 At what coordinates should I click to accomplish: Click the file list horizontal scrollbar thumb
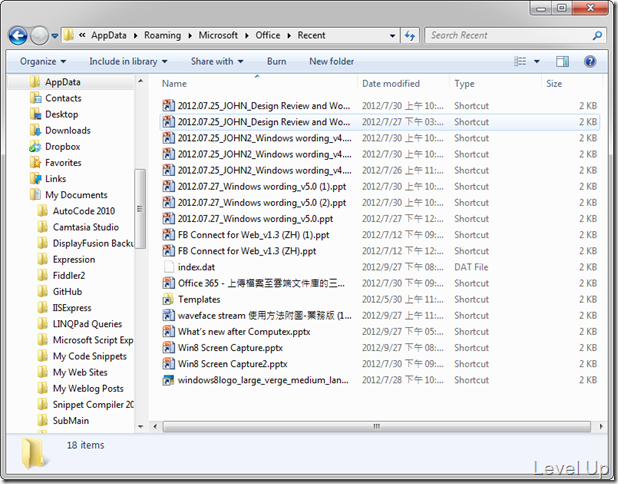376,426
